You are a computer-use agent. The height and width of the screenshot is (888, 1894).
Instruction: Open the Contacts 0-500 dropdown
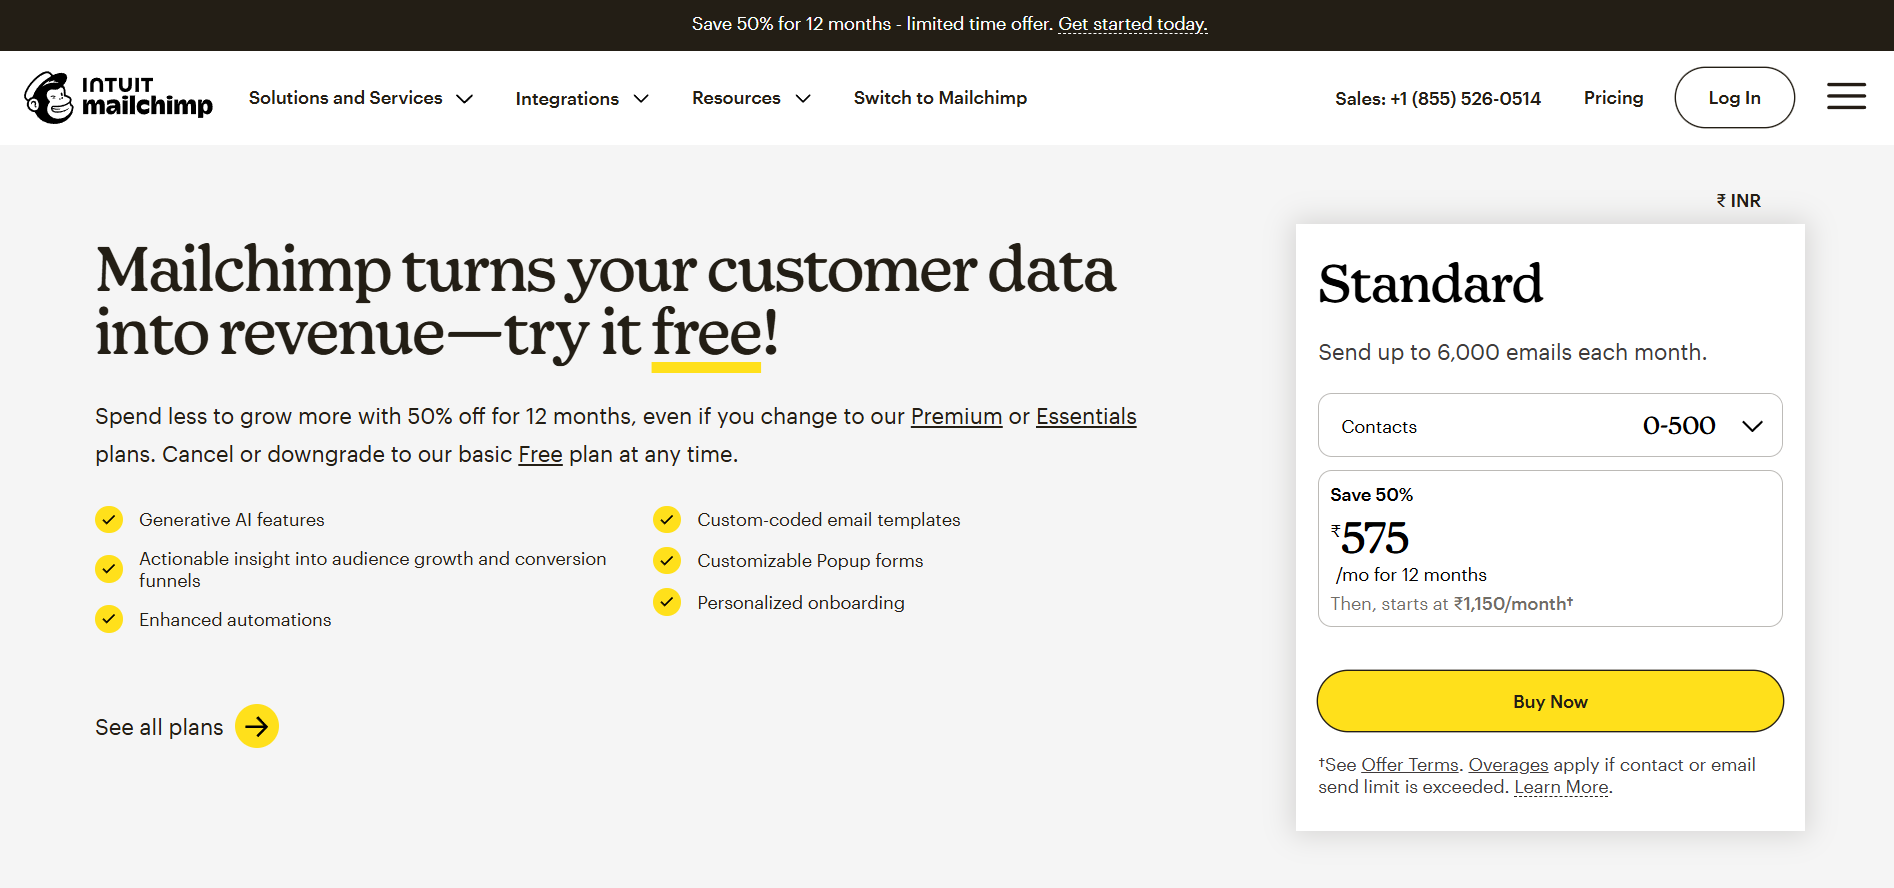(1550, 425)
